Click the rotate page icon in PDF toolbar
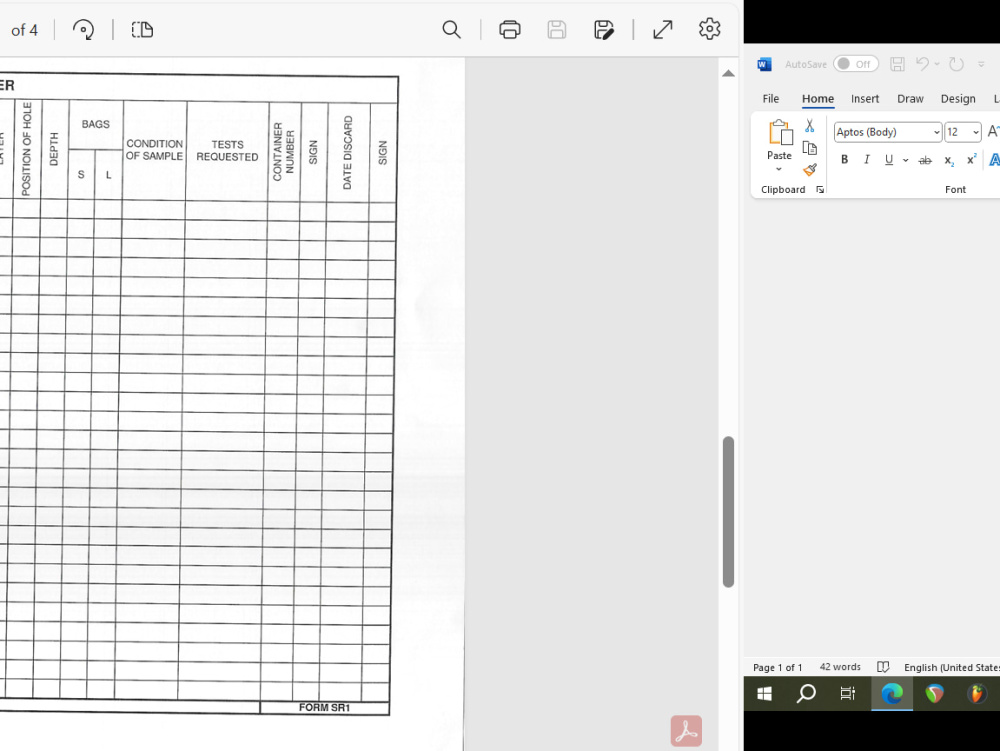Image resolution: width=1000 pixels, height=751 pixels. [x=84, y=29]
